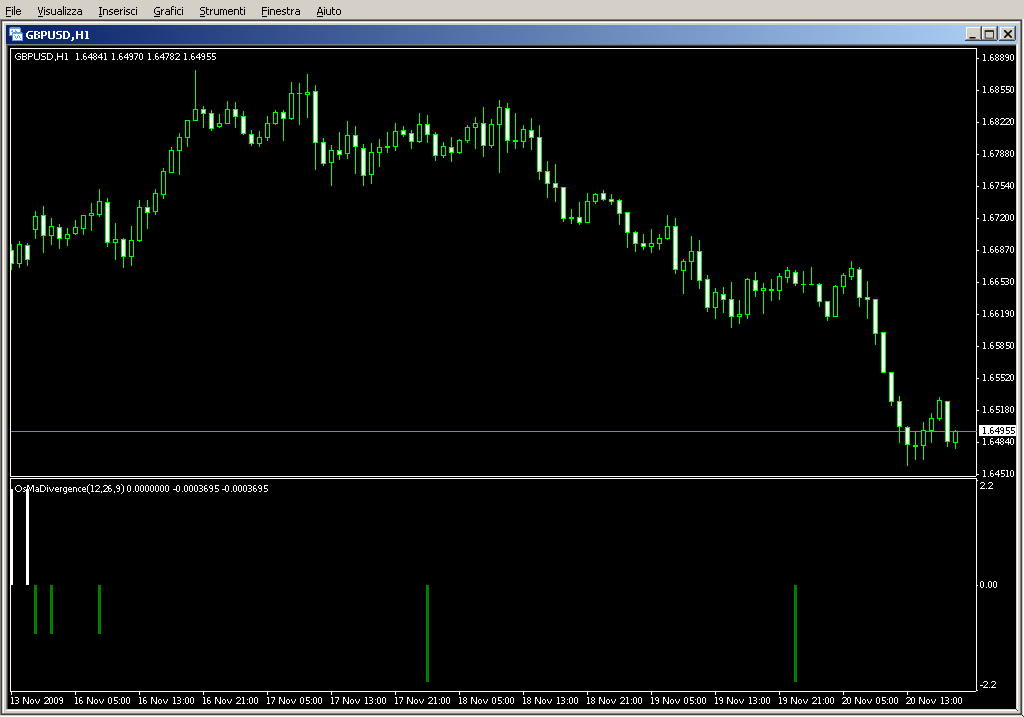Open the Inserisci menu
The image size is (1024, 717).
pos(118,11)
